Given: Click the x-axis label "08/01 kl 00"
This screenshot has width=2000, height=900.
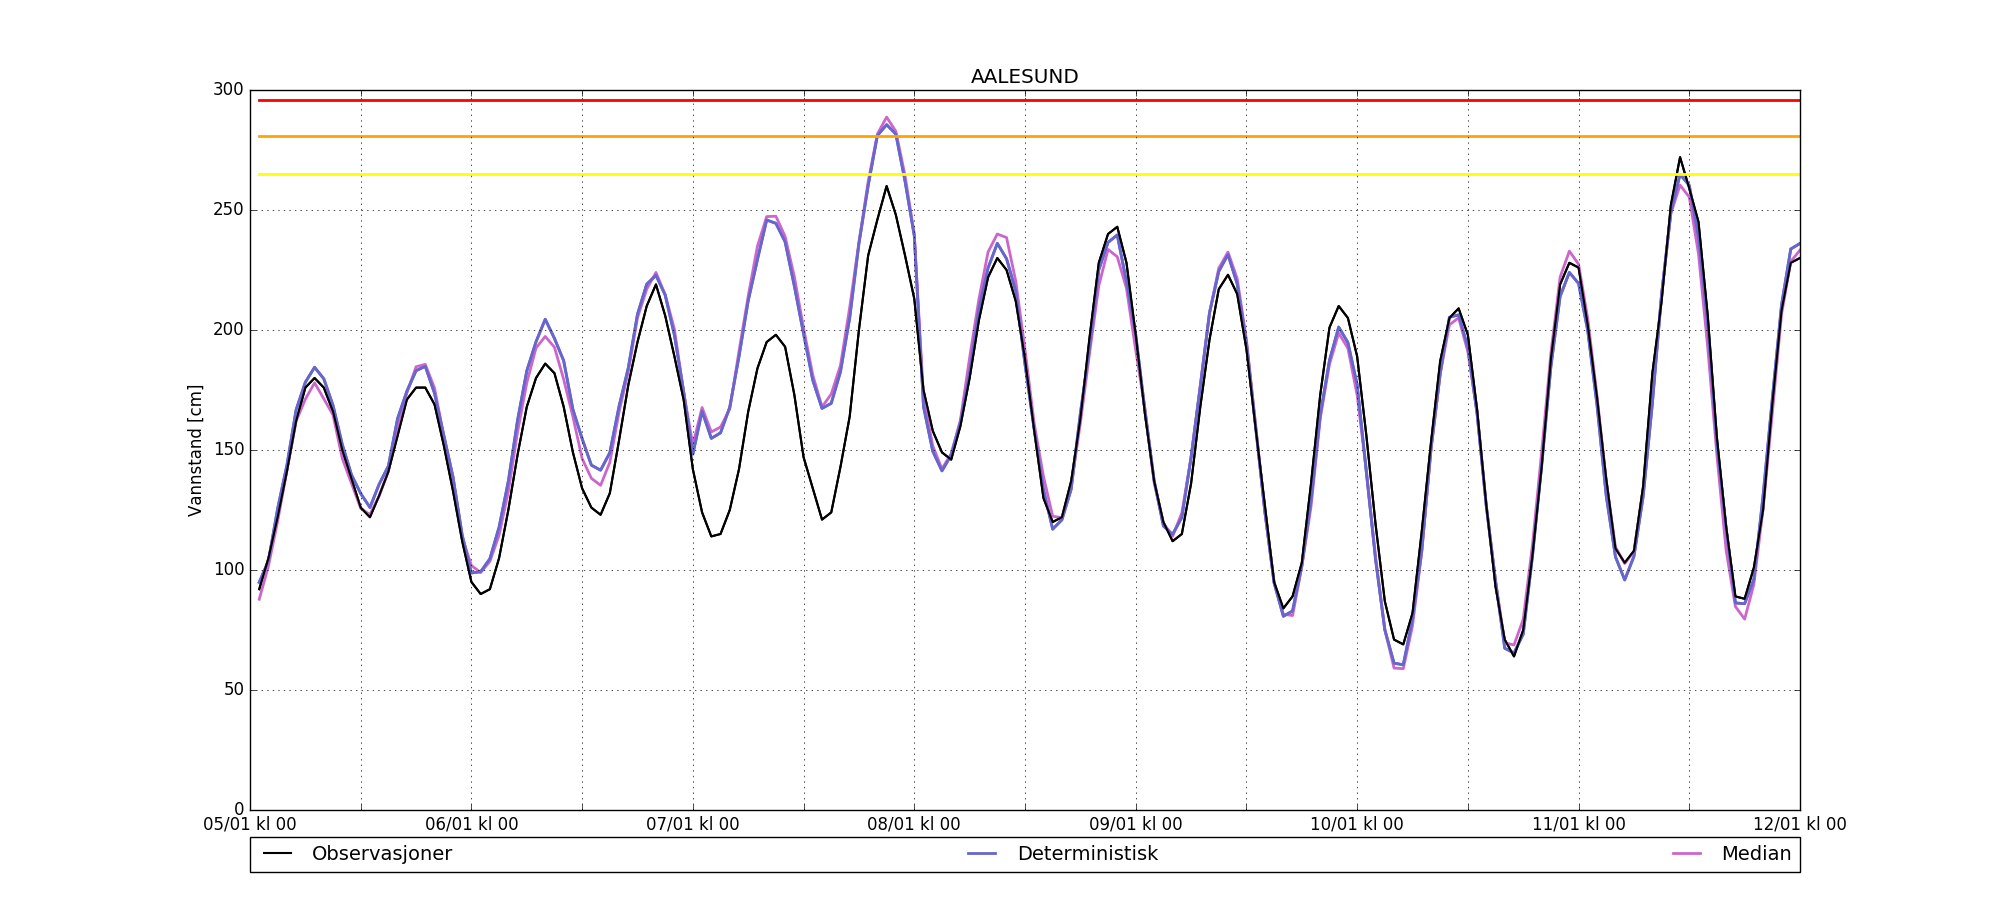Looking at the screenshot, I should 914,825.
